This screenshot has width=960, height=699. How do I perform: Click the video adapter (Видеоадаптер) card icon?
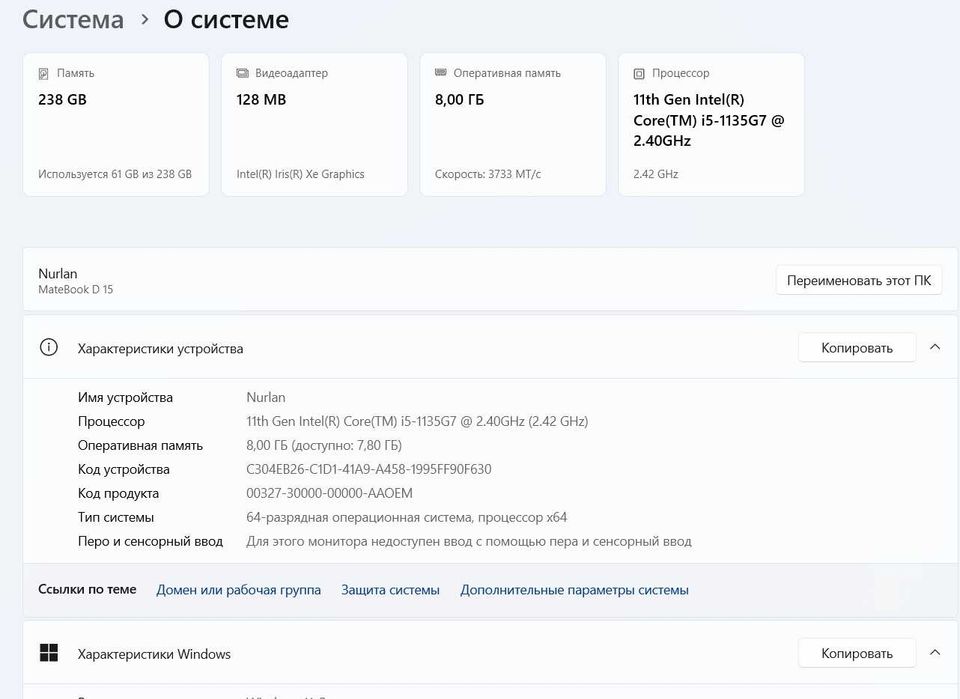click(242, 74)
